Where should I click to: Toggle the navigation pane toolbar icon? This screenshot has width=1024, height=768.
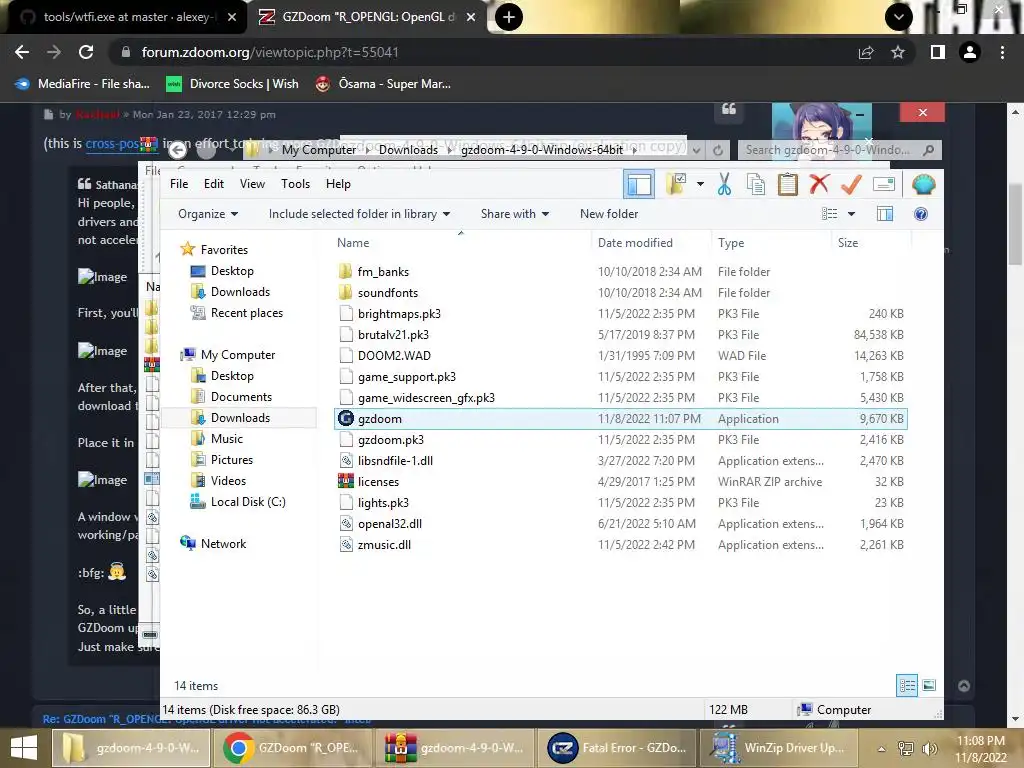[x=639, y=185]
